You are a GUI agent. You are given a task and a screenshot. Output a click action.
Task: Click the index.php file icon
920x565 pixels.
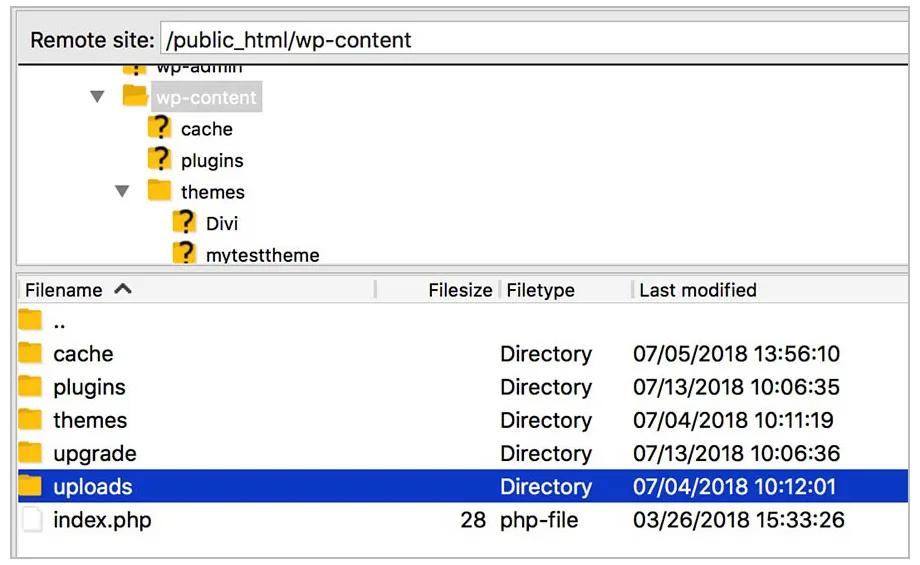click(x=32, y=520)
